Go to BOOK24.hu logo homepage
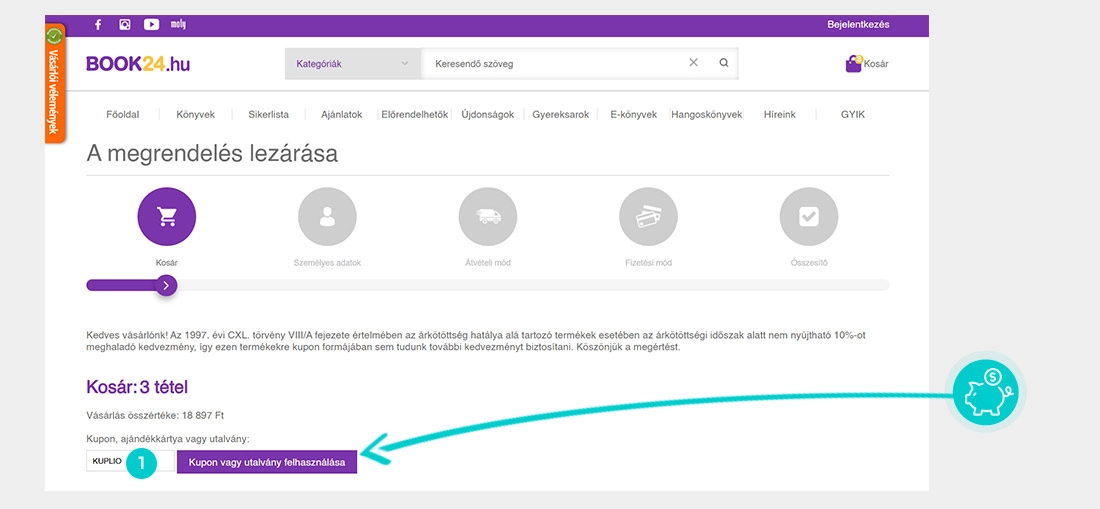Screen dimensions: 1100x509 coord(138,64)
